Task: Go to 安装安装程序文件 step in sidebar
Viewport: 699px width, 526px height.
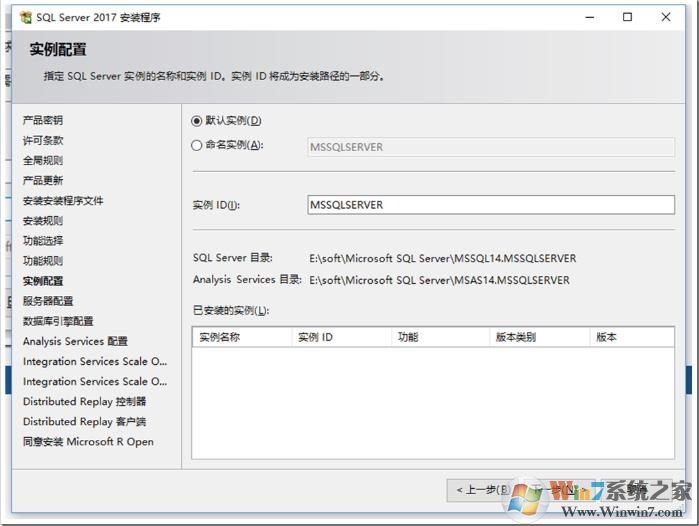Action: pyautogui.click(x=63, y=201)
